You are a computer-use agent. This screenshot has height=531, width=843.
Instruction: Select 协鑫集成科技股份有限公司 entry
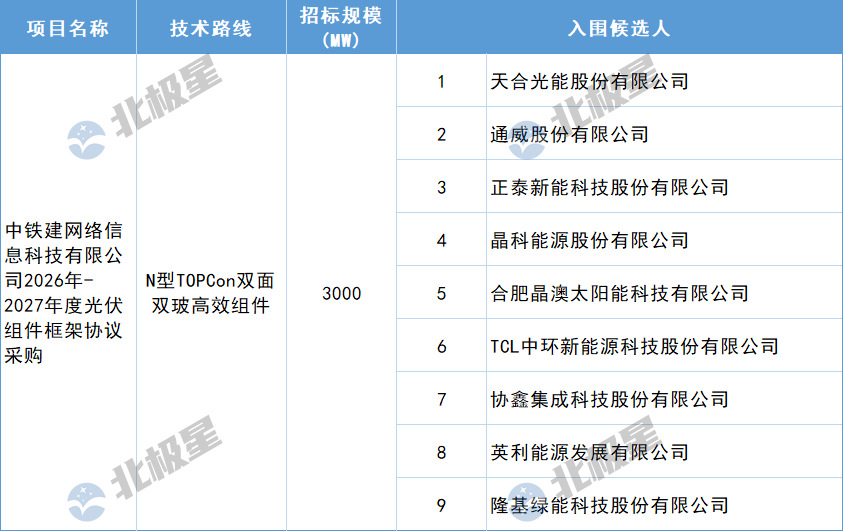tap(609, 399)
